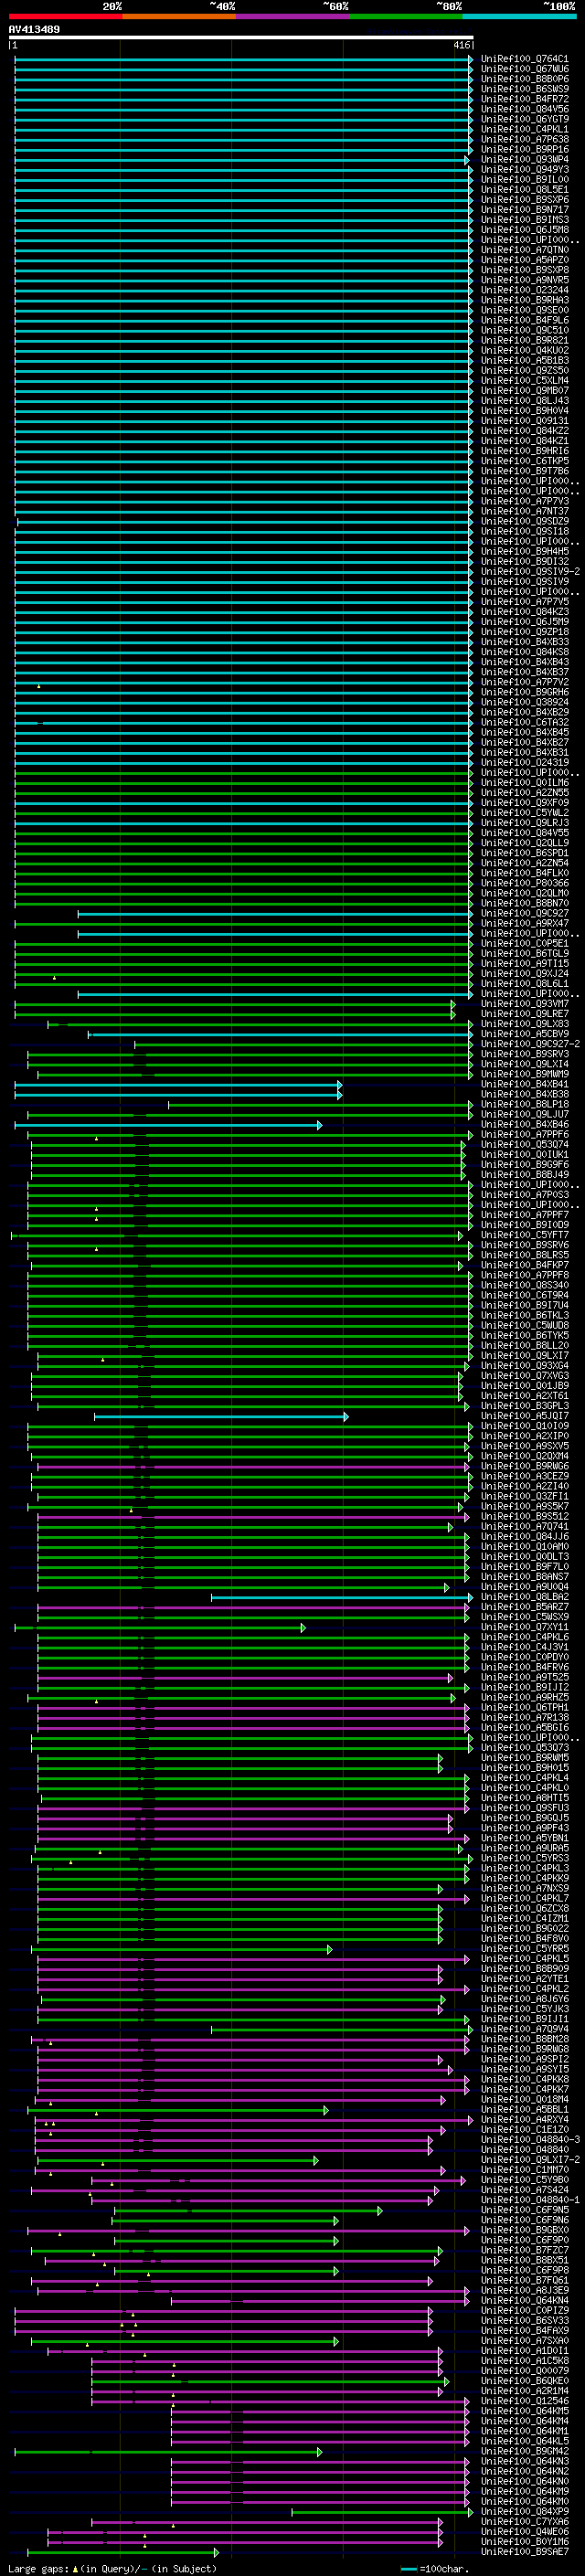This screenshot has height=2576, width=585.
Task: Click the green alignment bar for C6F9N6
Action: (225, 2221)
